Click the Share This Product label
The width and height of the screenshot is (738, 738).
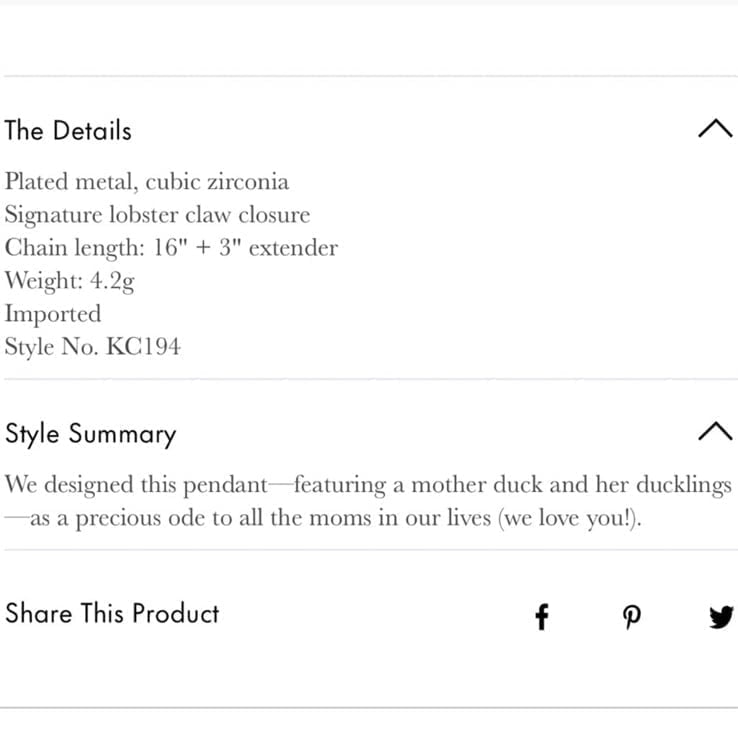(x=112, y=613)
